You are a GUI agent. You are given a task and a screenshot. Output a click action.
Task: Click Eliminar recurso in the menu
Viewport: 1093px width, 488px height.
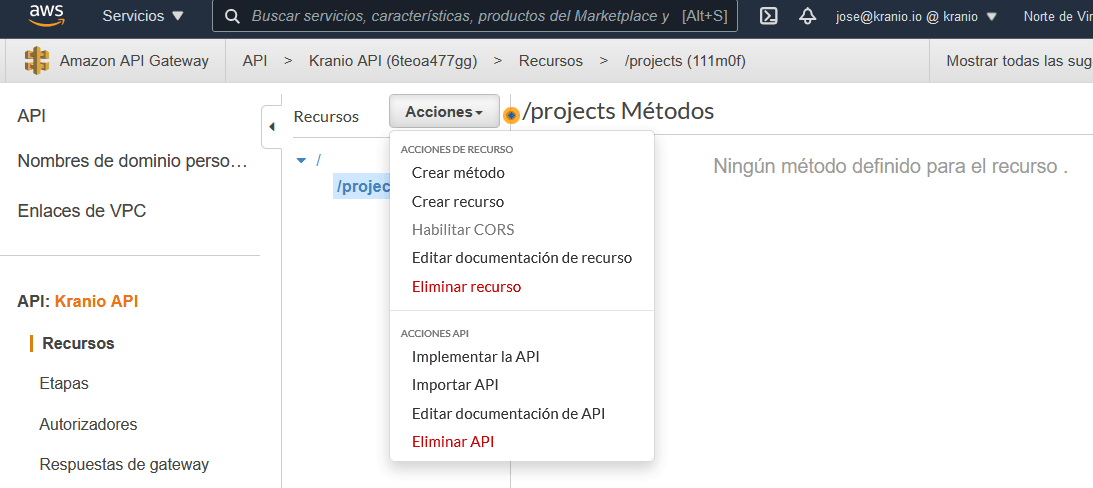(x=466, y=286)
